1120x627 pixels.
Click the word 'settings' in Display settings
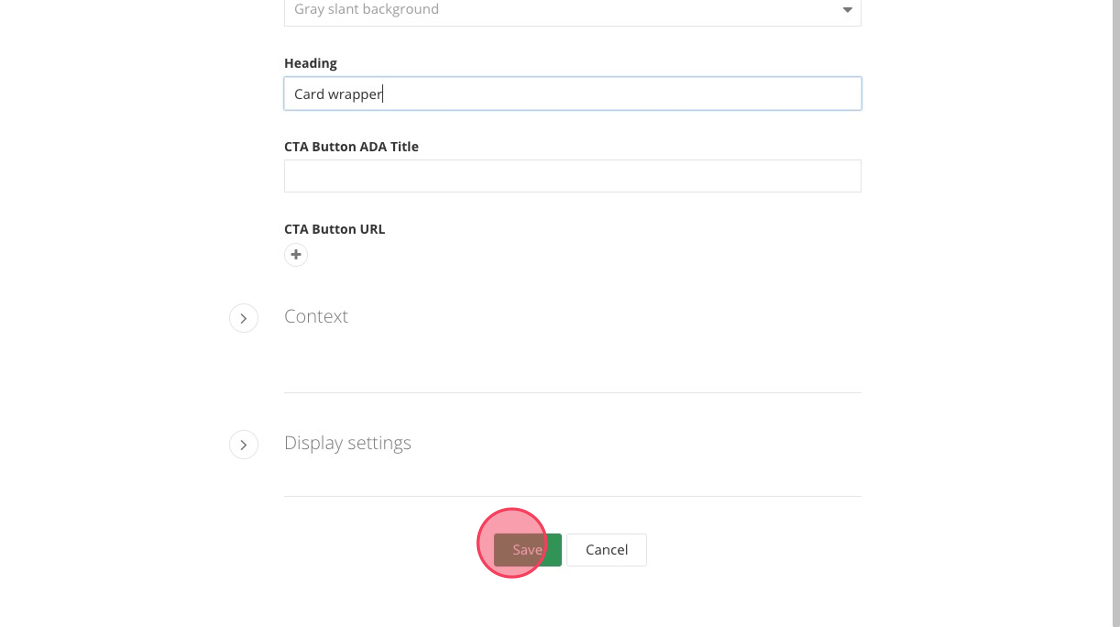tap(379, 443)
